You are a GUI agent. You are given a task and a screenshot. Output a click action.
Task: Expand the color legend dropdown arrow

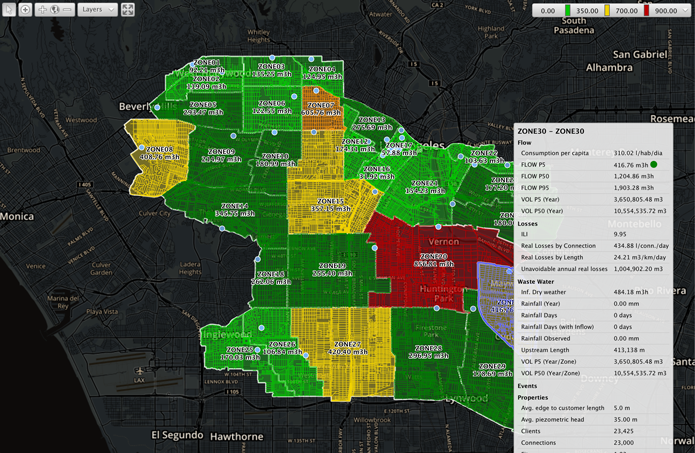coord(685,10)
